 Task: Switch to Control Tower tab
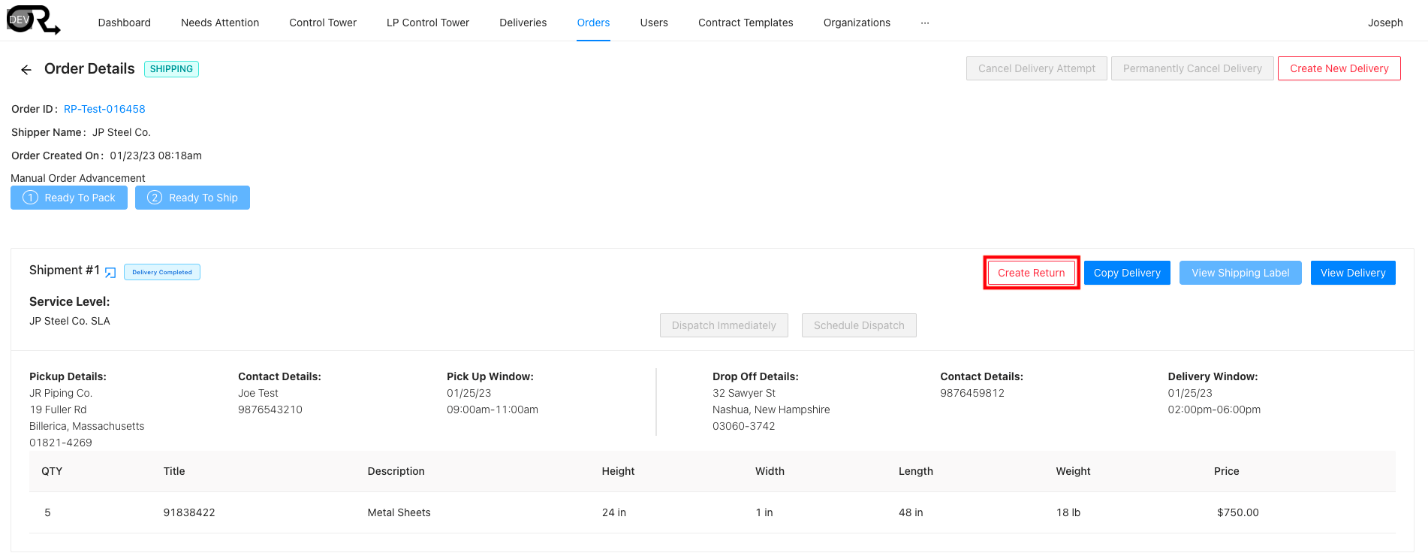point(322,22)
